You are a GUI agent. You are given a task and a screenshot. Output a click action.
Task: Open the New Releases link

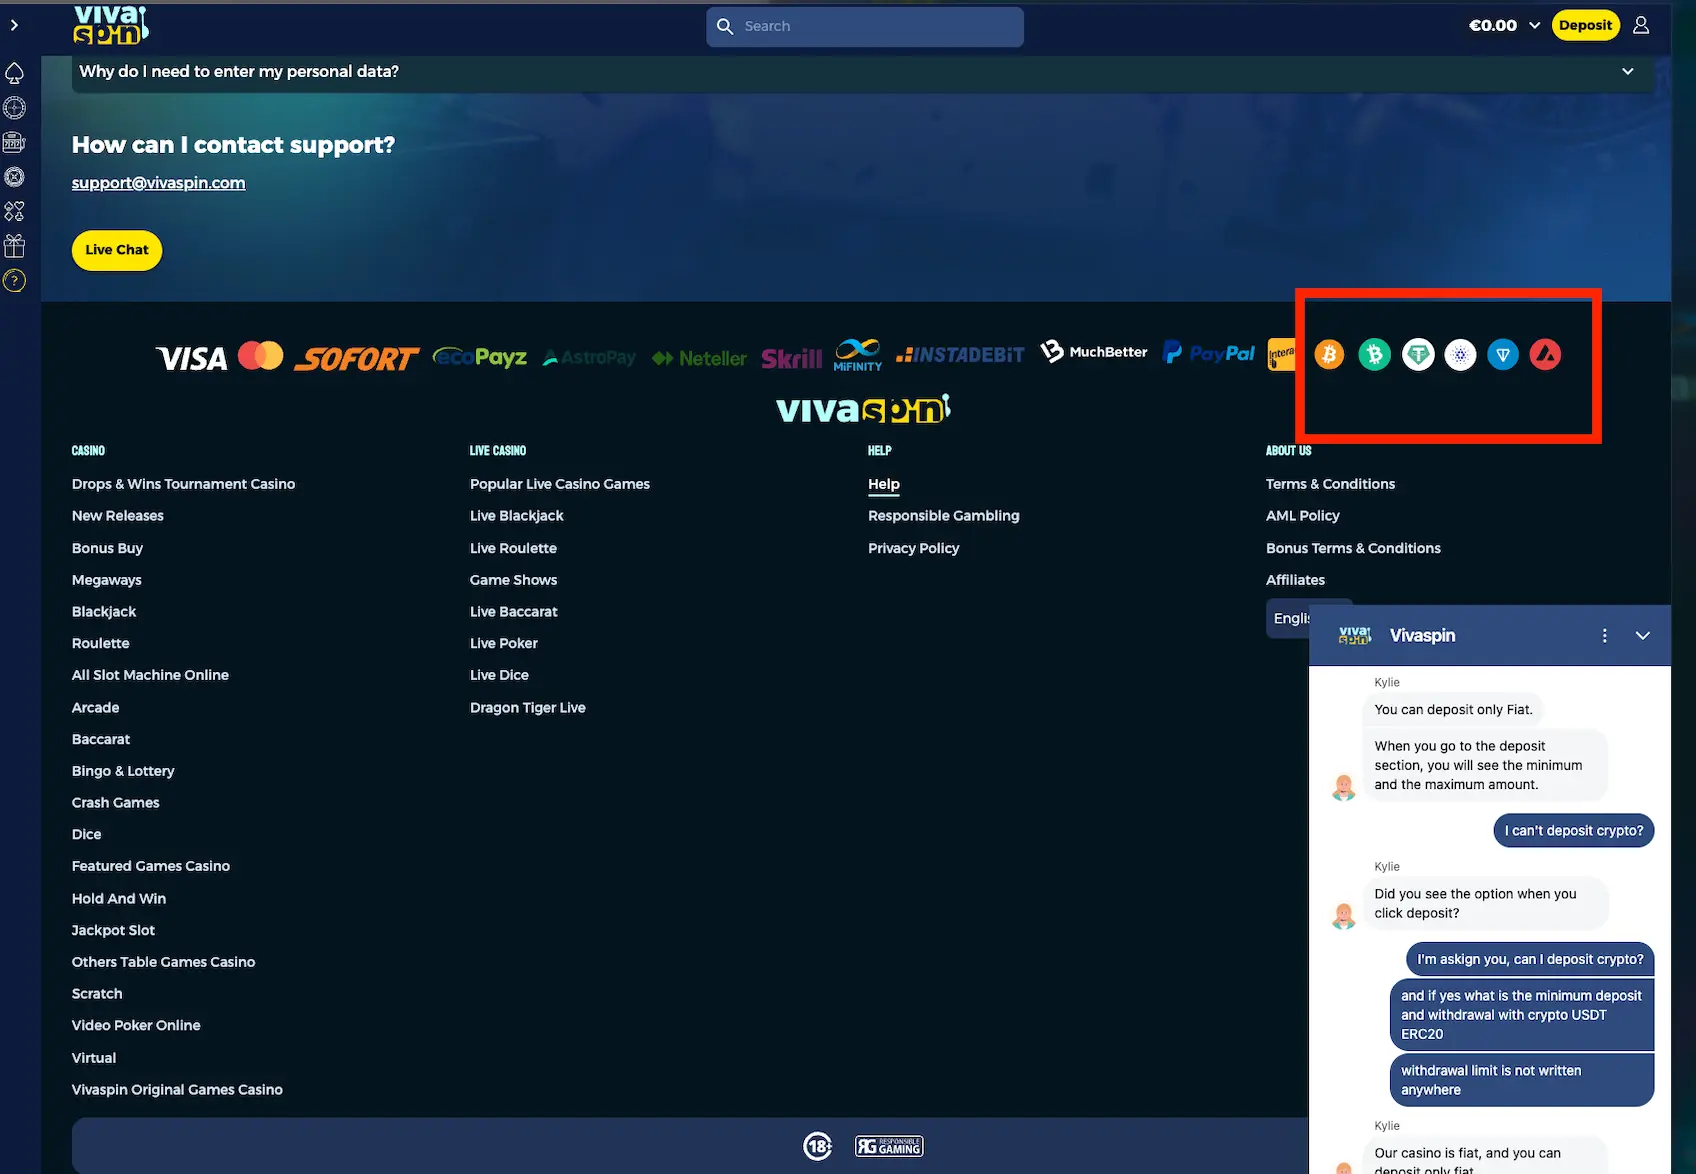[118, 516]
